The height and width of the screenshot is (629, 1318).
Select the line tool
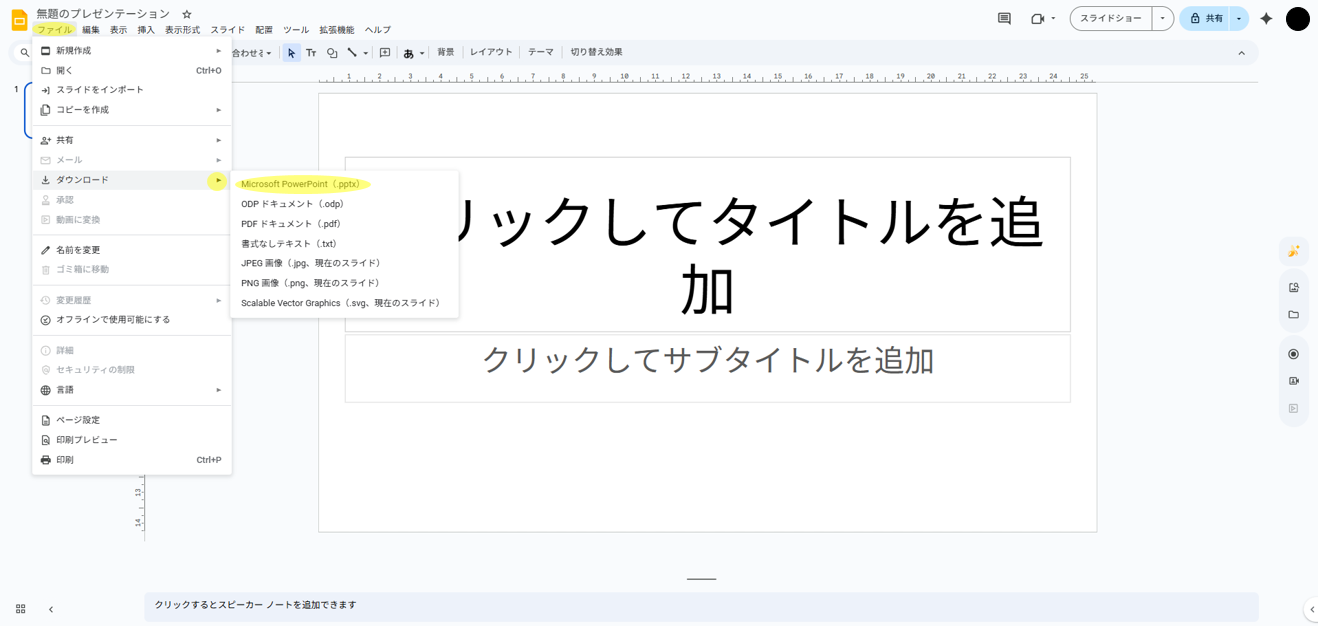pos(352,53)
